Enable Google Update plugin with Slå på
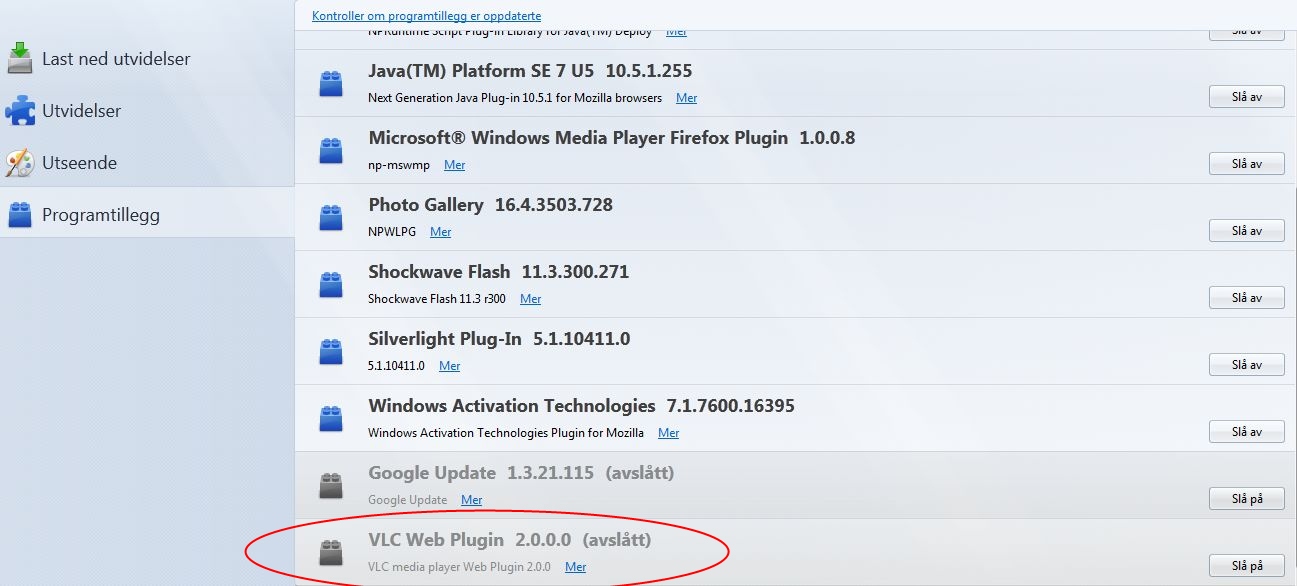 (1247, 498)
